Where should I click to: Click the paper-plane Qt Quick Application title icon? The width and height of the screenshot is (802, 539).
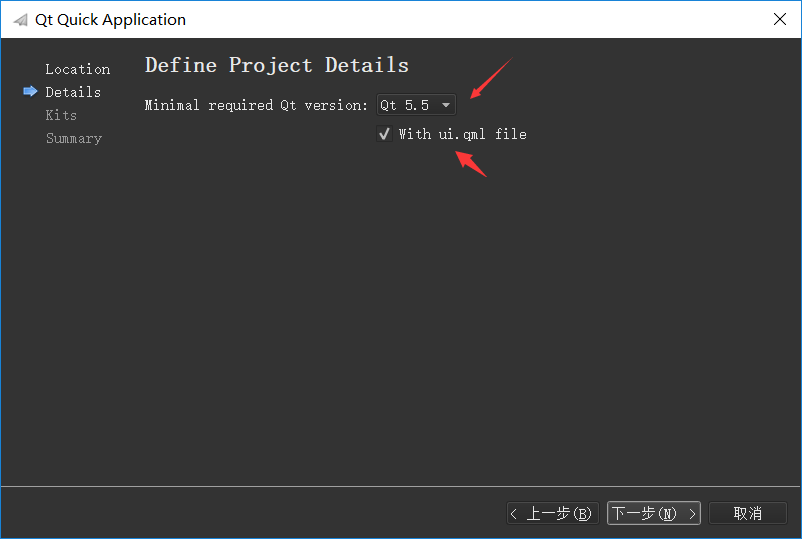(20, 20)
